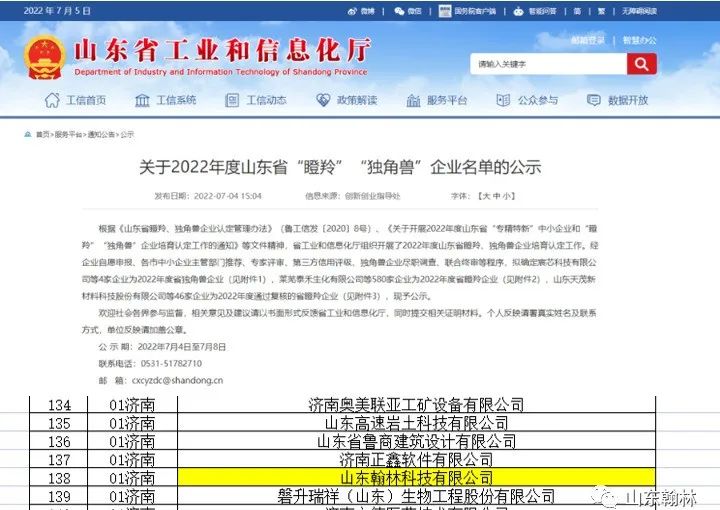Click the book icon beside 公众参与
Viewport: 720px width, 510px height.
click(x=503, y=100)
